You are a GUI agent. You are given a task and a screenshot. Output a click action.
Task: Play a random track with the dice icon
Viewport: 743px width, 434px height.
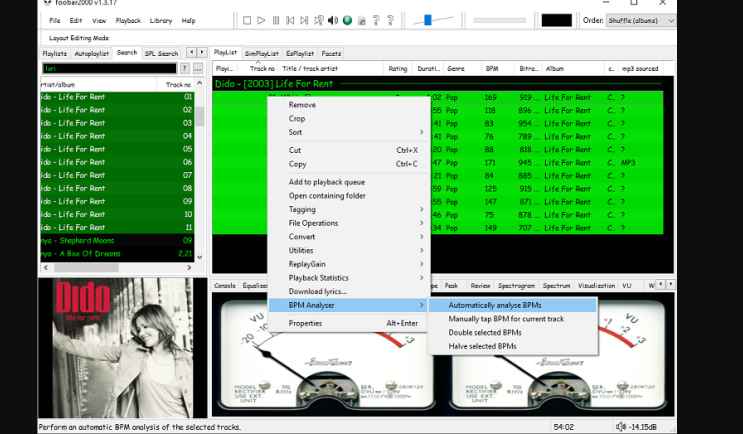(x=319, y=20)
